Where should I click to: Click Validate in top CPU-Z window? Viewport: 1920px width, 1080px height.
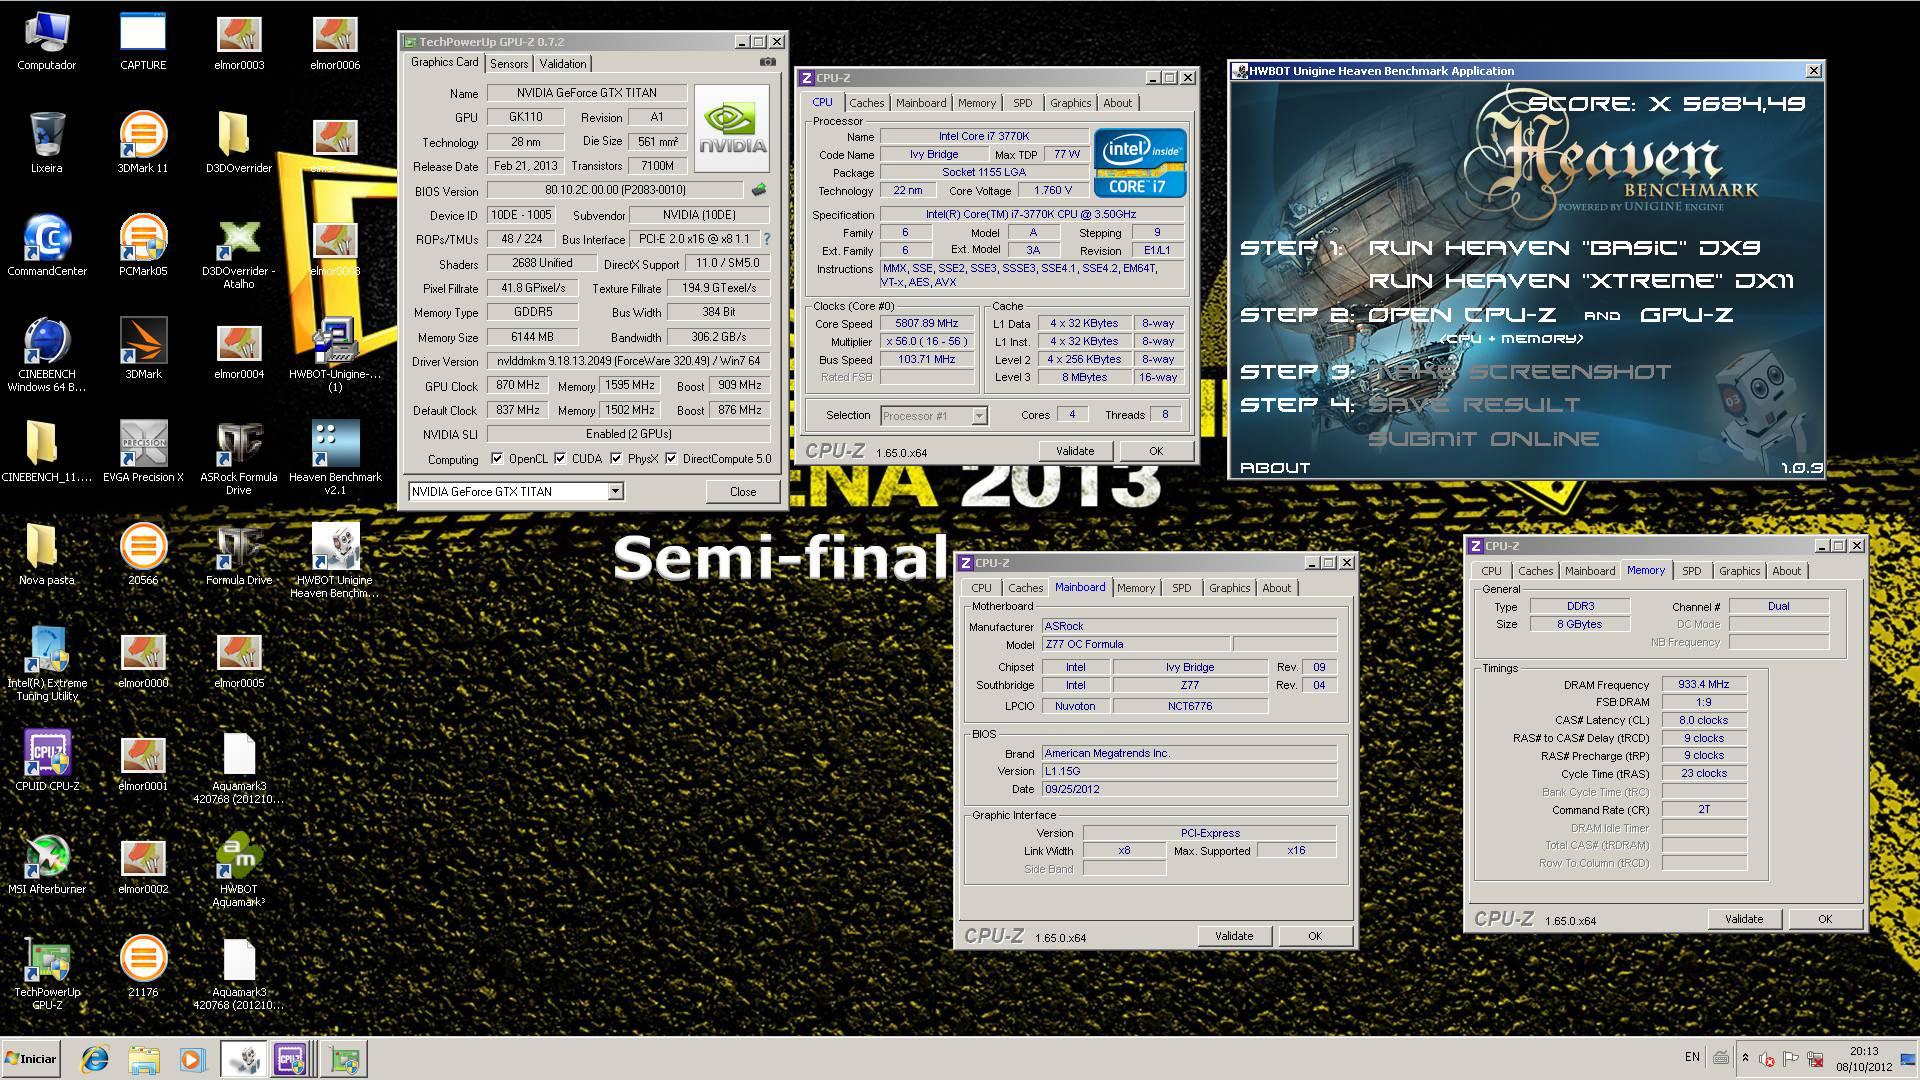point(1075,451)
